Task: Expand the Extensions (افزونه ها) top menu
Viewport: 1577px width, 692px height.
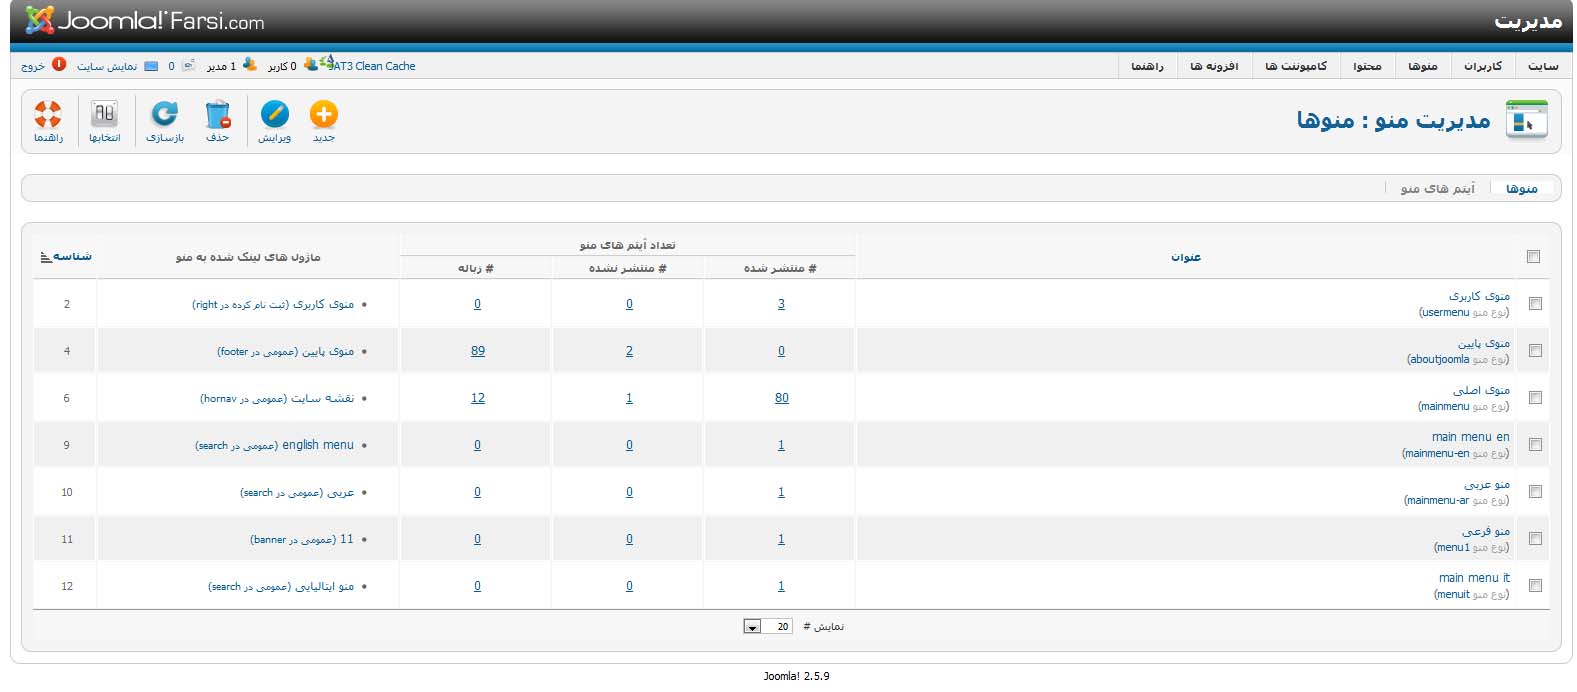Action: (x=1214, y=66)
